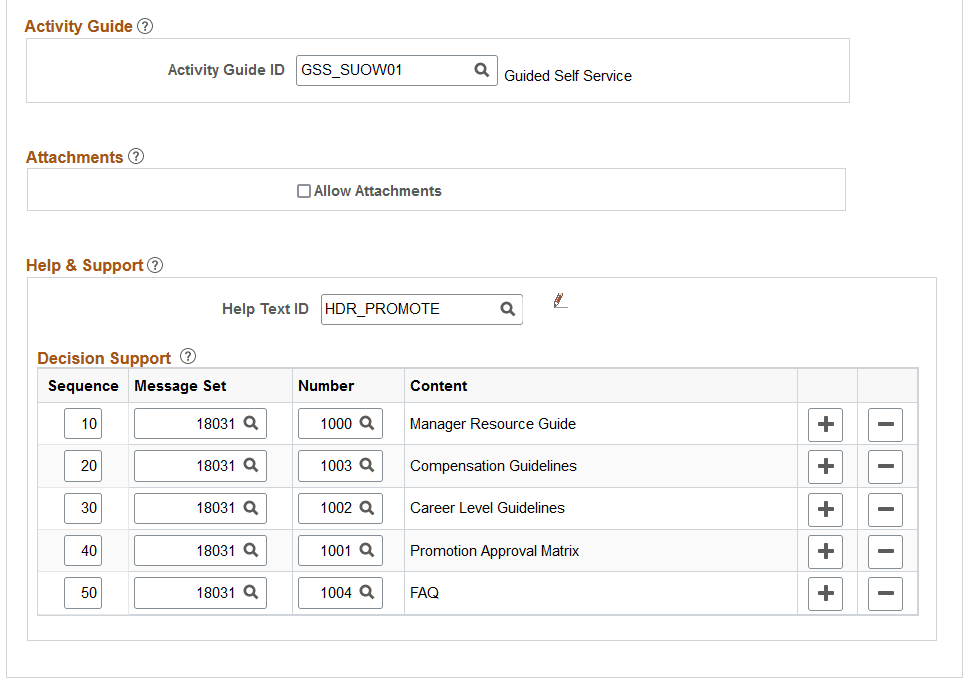Open Message Set lookup on Promotion Approval Matrix row
This screenshot has height=682, width=974.
tap(252, 550)
